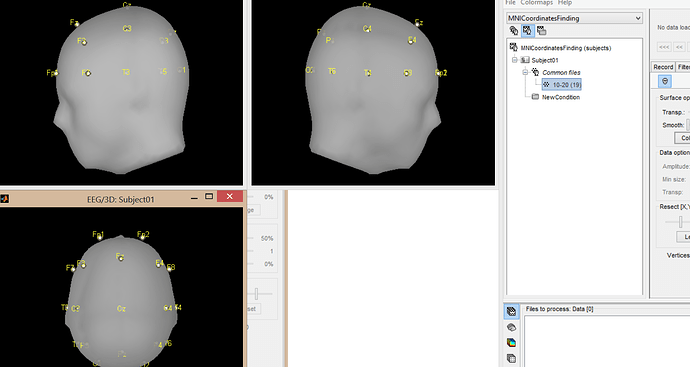Maximize the EEG/3D Subject01 window
The width and height of the screenshot is (690, 367).
209,197
